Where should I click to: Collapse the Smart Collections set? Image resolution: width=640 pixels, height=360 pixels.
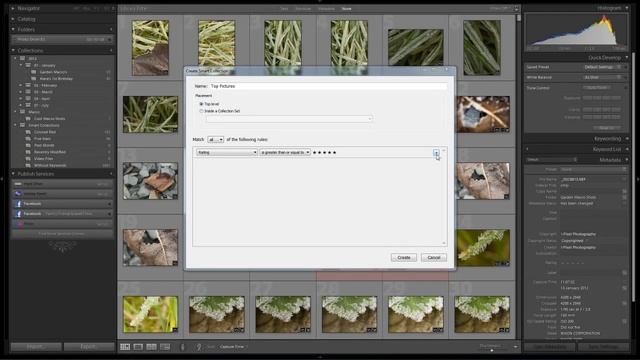tap(16, 125)
